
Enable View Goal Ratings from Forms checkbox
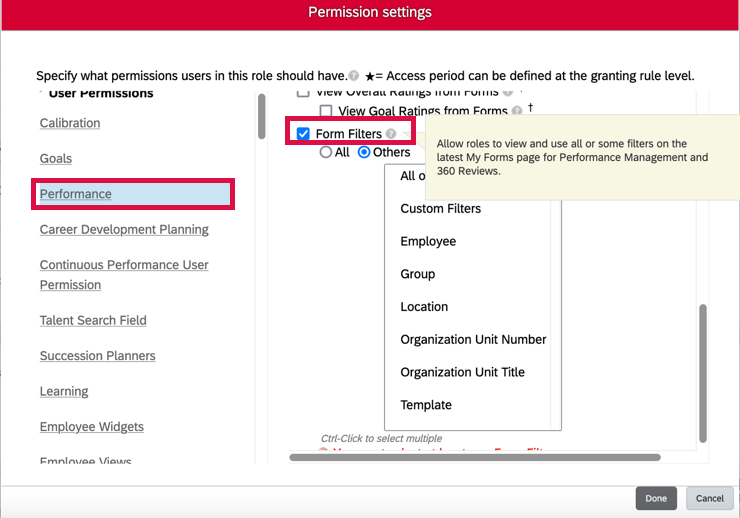[x=326, y=111]
